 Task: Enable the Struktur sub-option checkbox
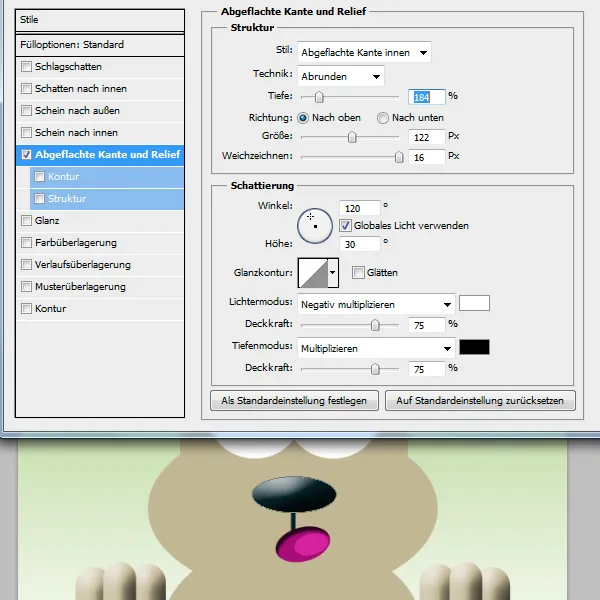tap(39, 199)
